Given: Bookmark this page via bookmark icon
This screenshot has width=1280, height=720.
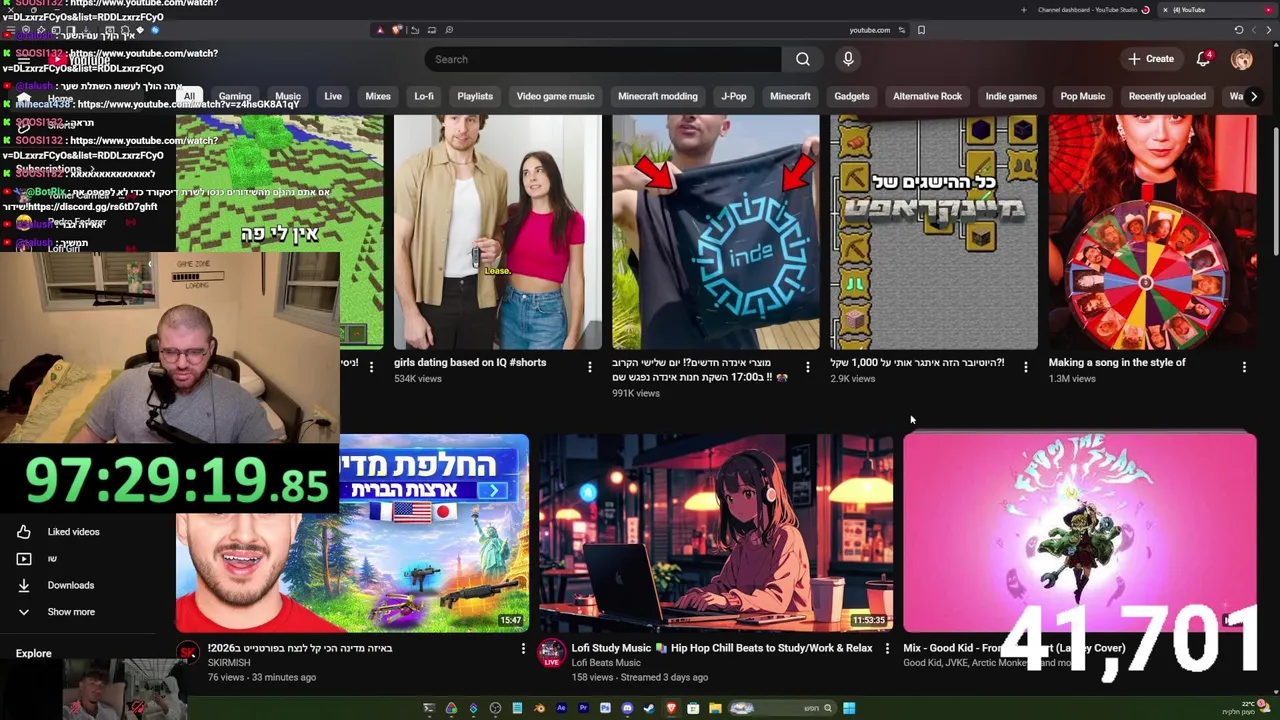Looking at the screenshot, I should coord(921,30).
